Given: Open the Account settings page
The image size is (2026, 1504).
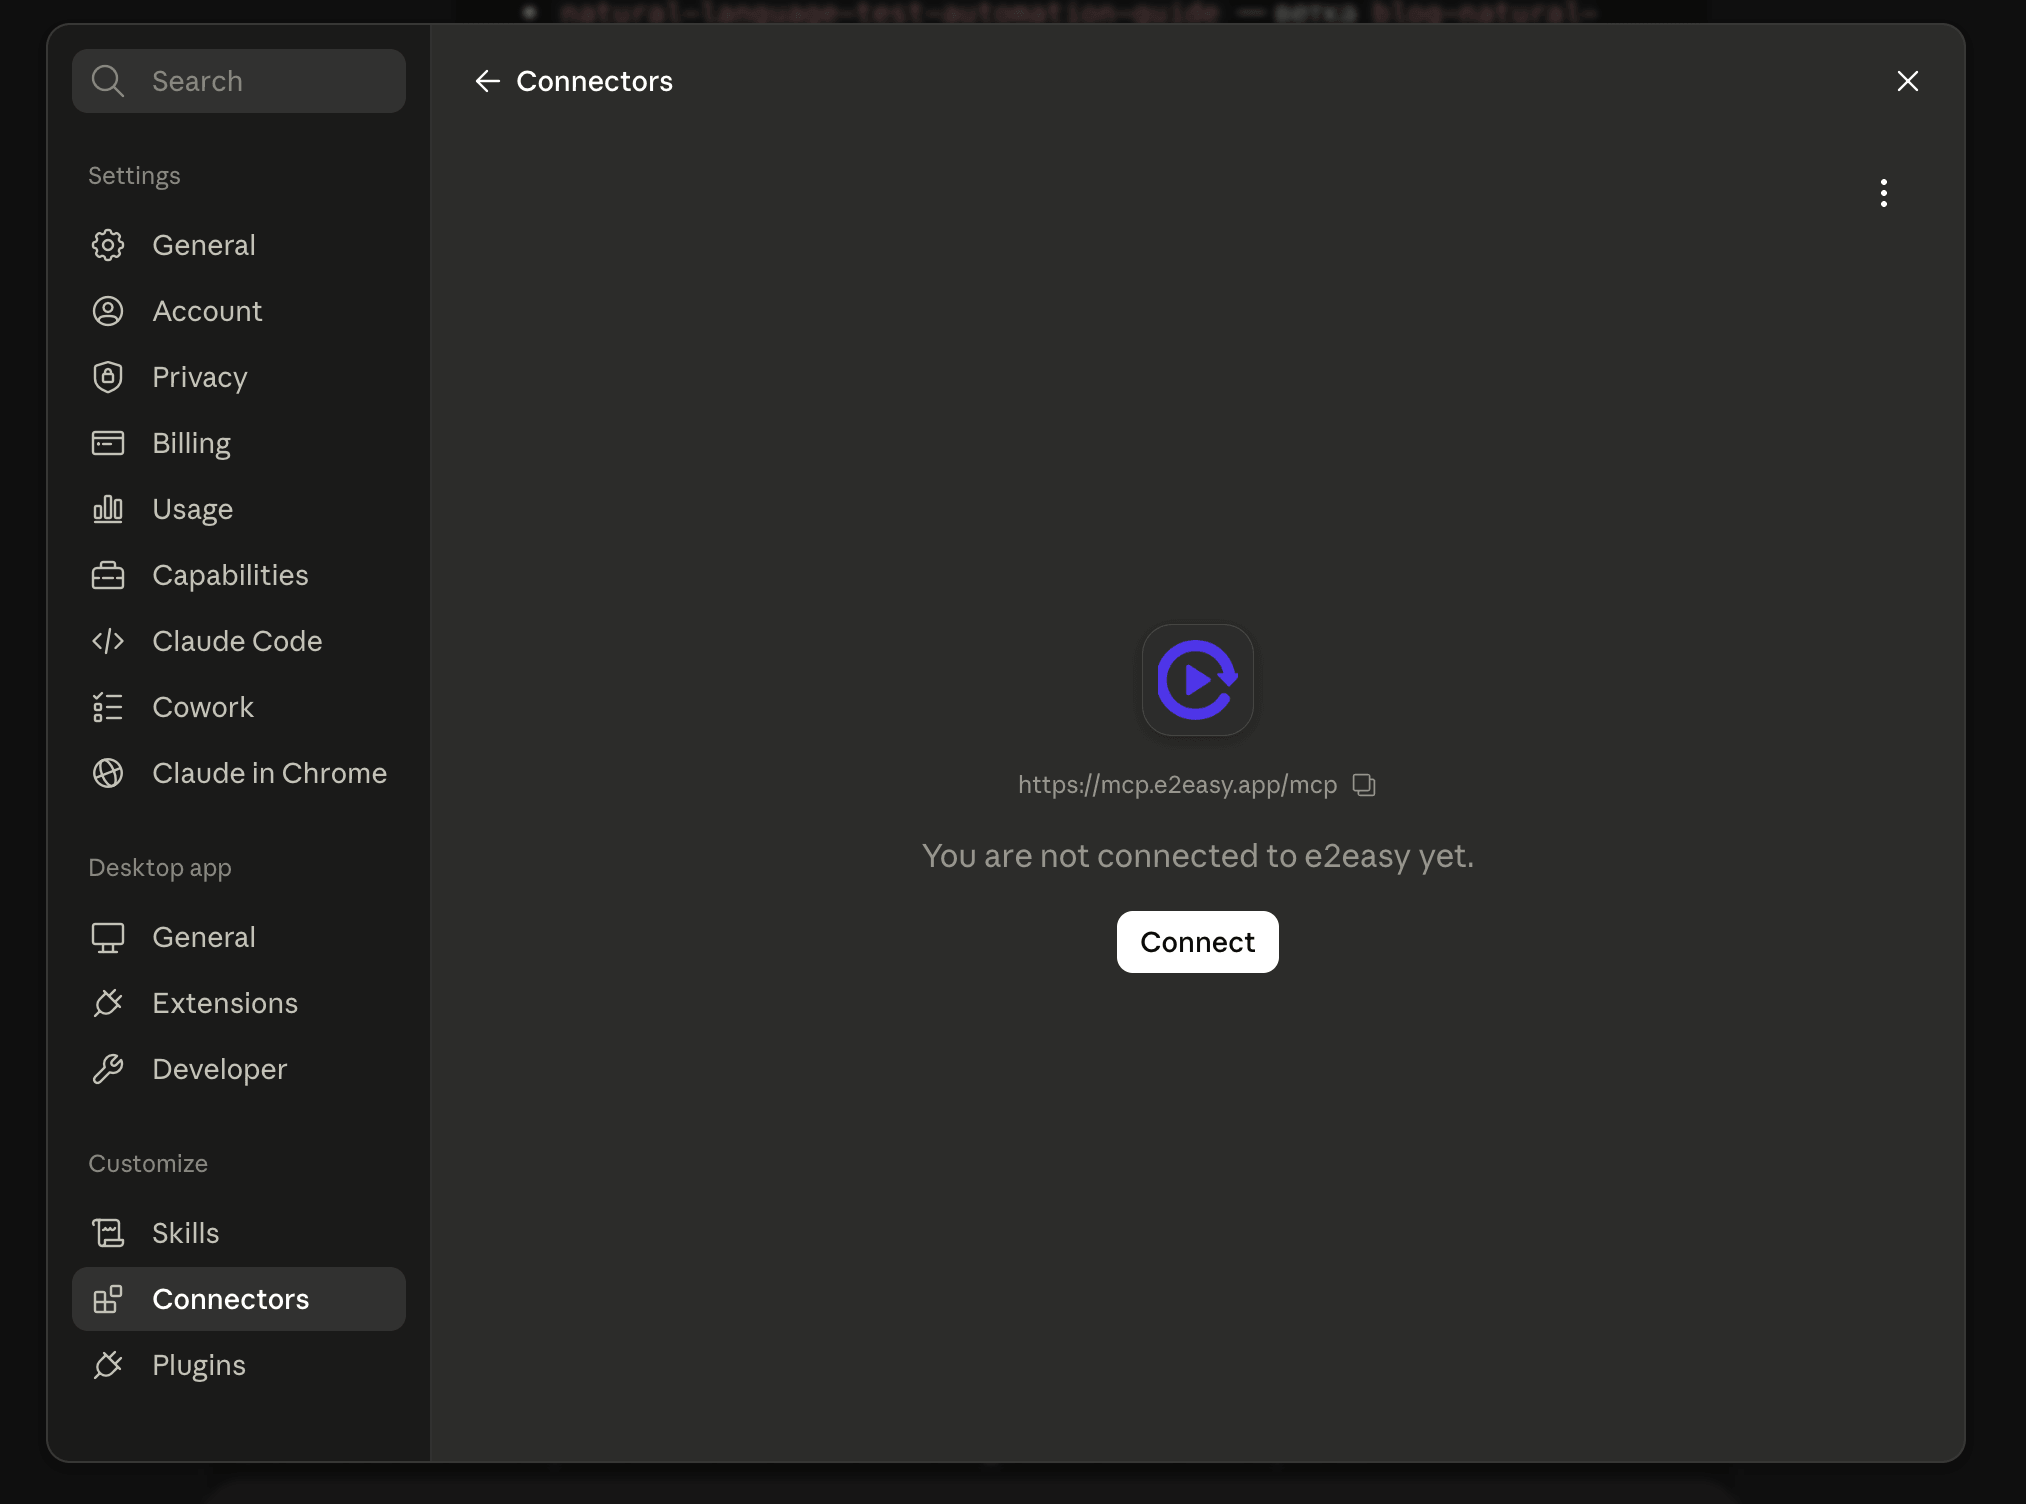Looking at the screenshot, I should click(x=239, y=311).
